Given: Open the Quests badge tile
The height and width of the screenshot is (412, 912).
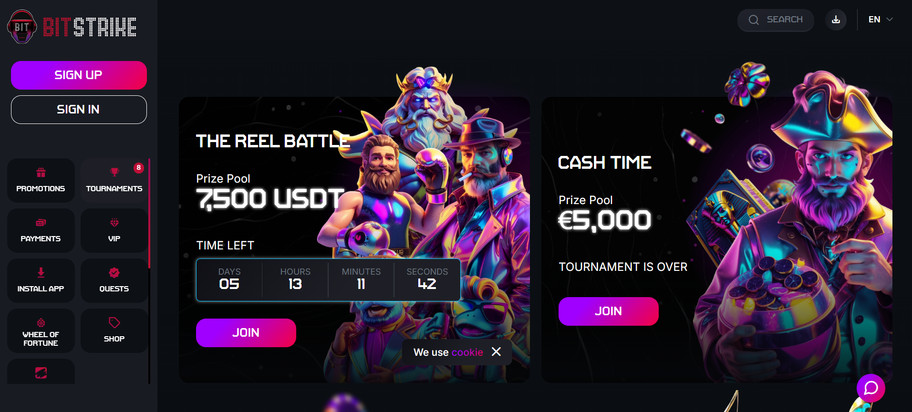Looking at the screenshot, I should coord(114,280).
